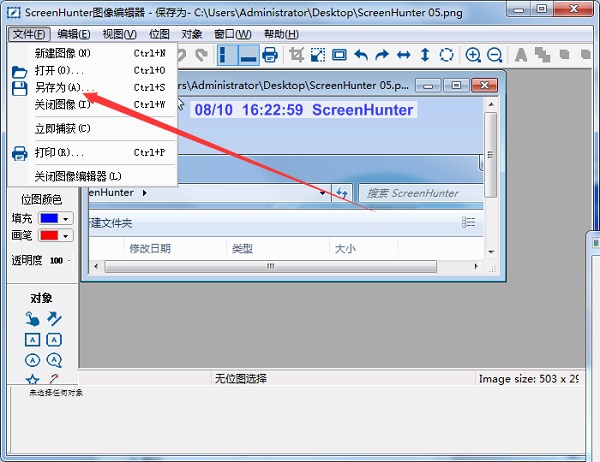Viewport: 600px width, 462px height.
Task: Click the text A icon in toolbar
Action: (x=521, y=55)
